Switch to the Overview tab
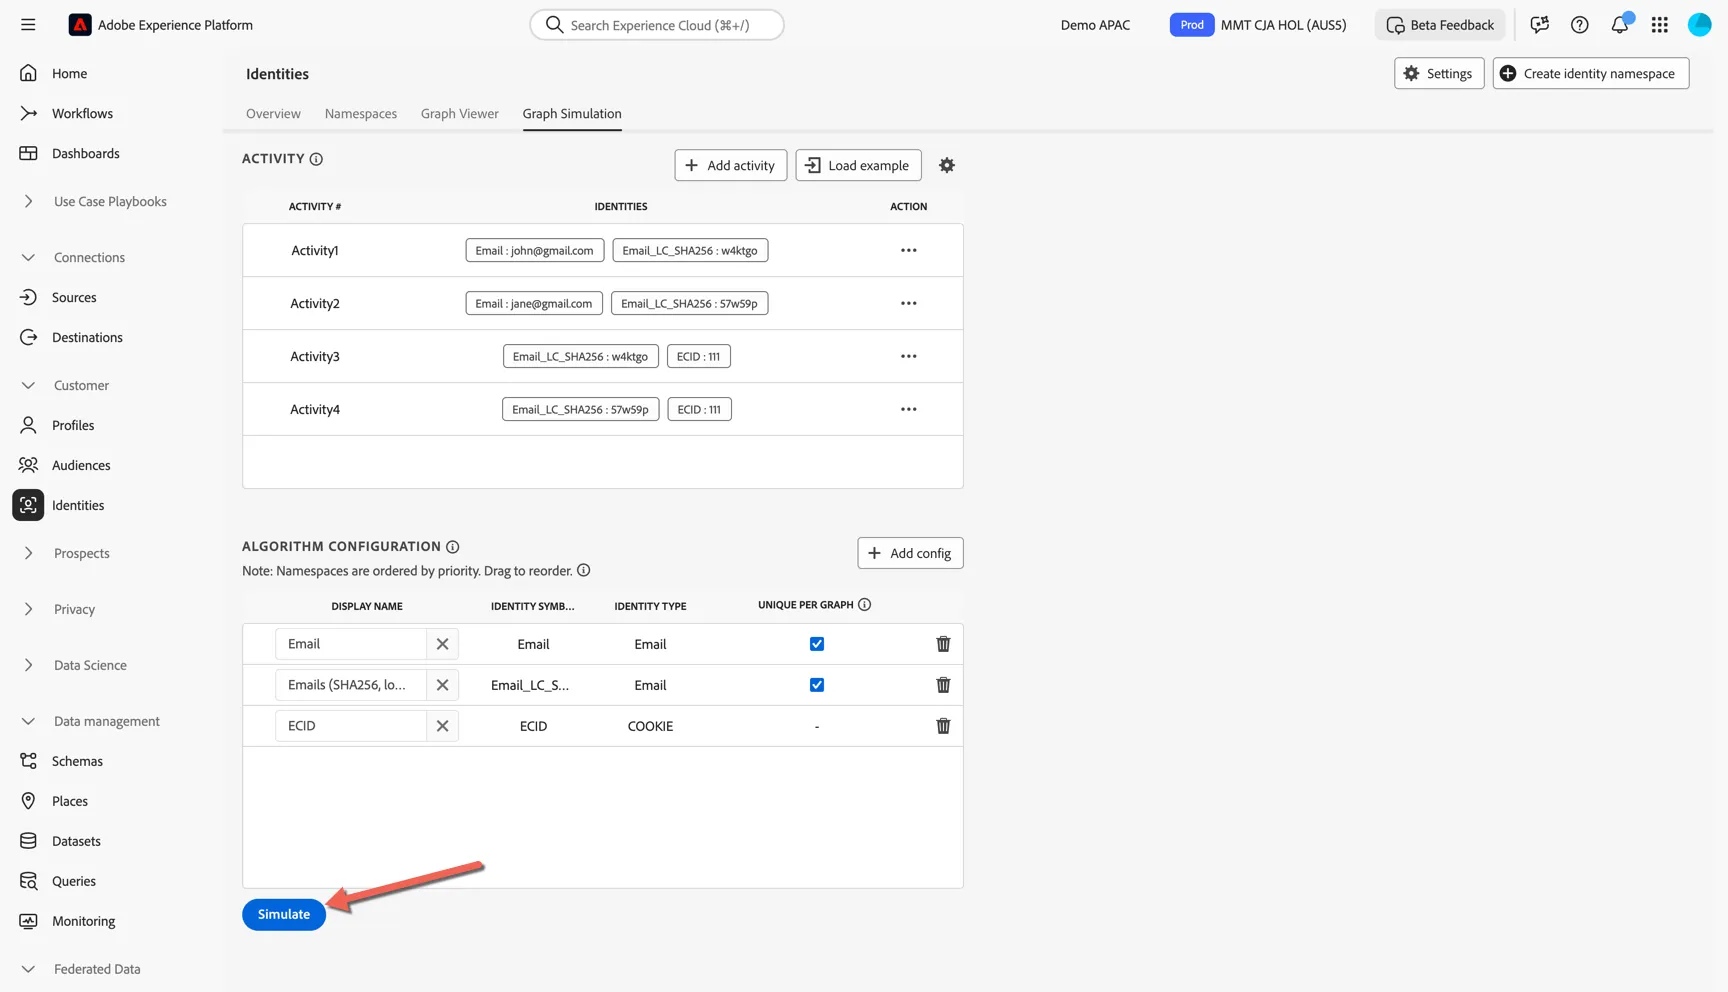The width and height of the screenshot is (1728, 992). tap(273, 114)
